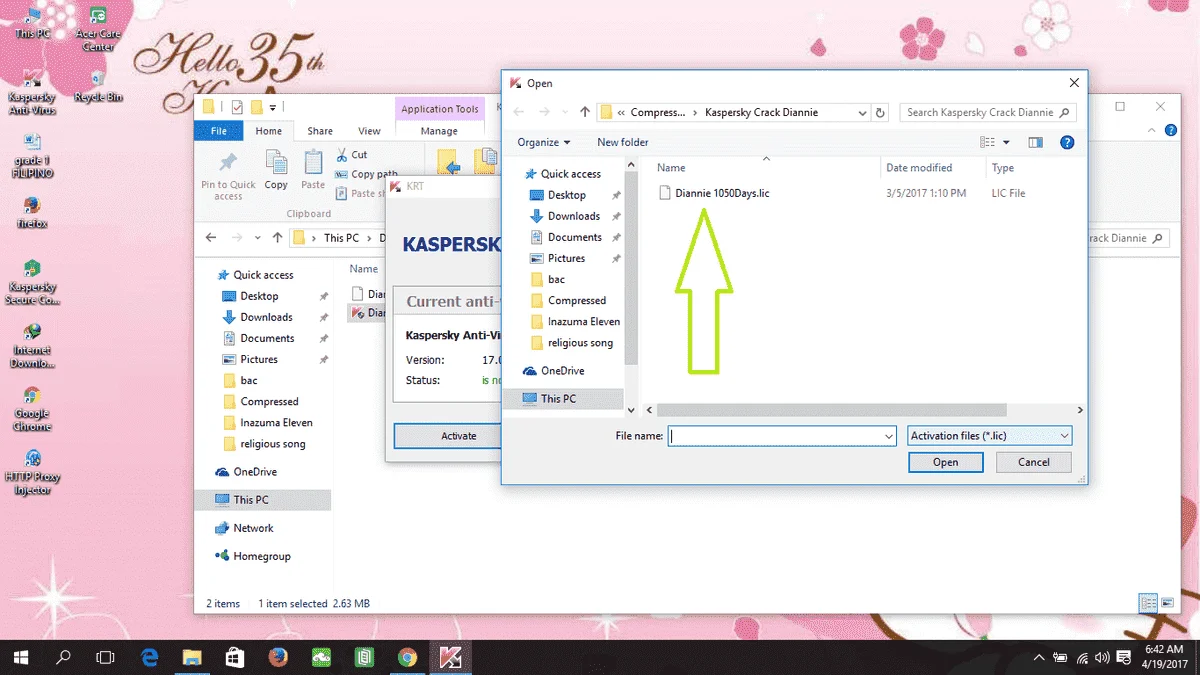The width and height of the screenshot is (1200, 675).
Task: Open Task View on taskbar
Action: point(105,657)
